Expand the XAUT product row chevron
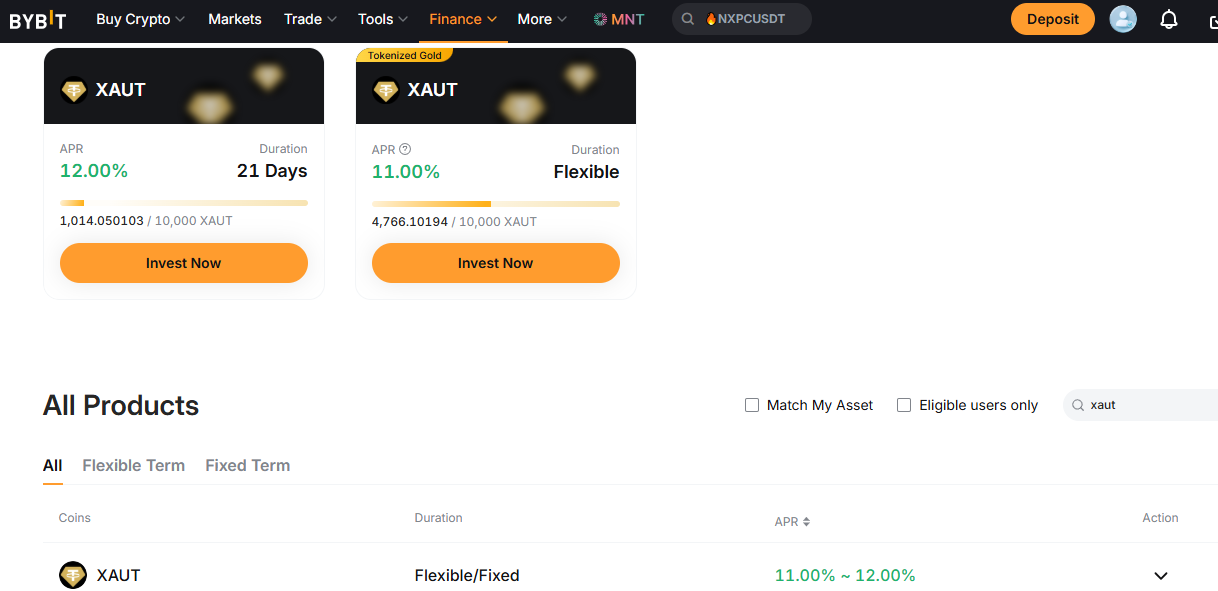This screenshot has width=1218, height=591. click(1161, 575)
